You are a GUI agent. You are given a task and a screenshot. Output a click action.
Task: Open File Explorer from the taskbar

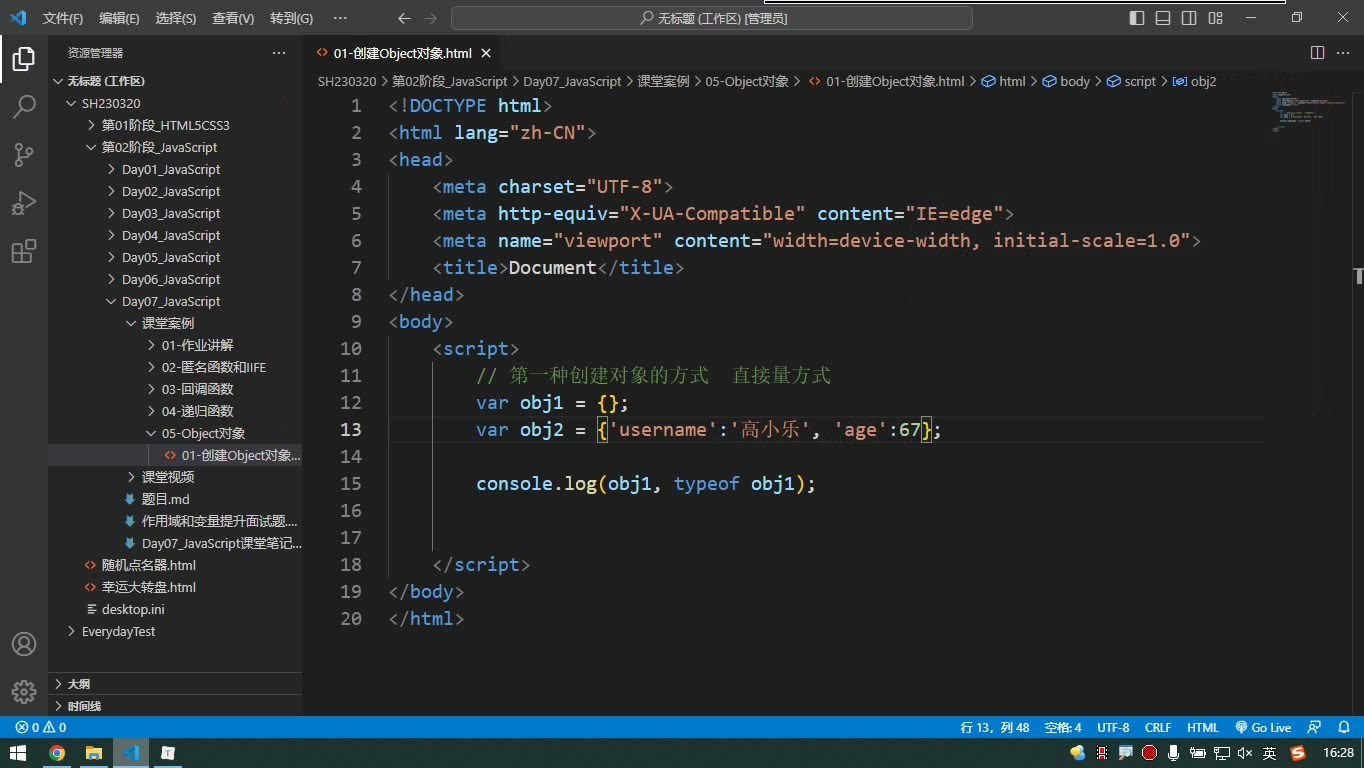pos(94,753)
